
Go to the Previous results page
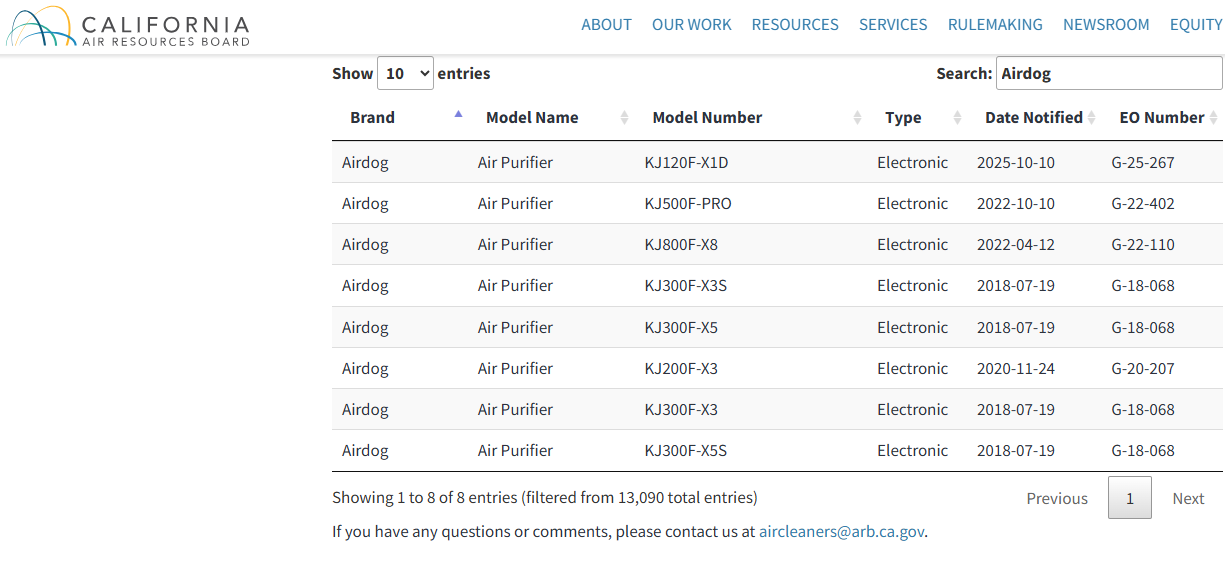pyautogui.click(x=1057, y=498)
